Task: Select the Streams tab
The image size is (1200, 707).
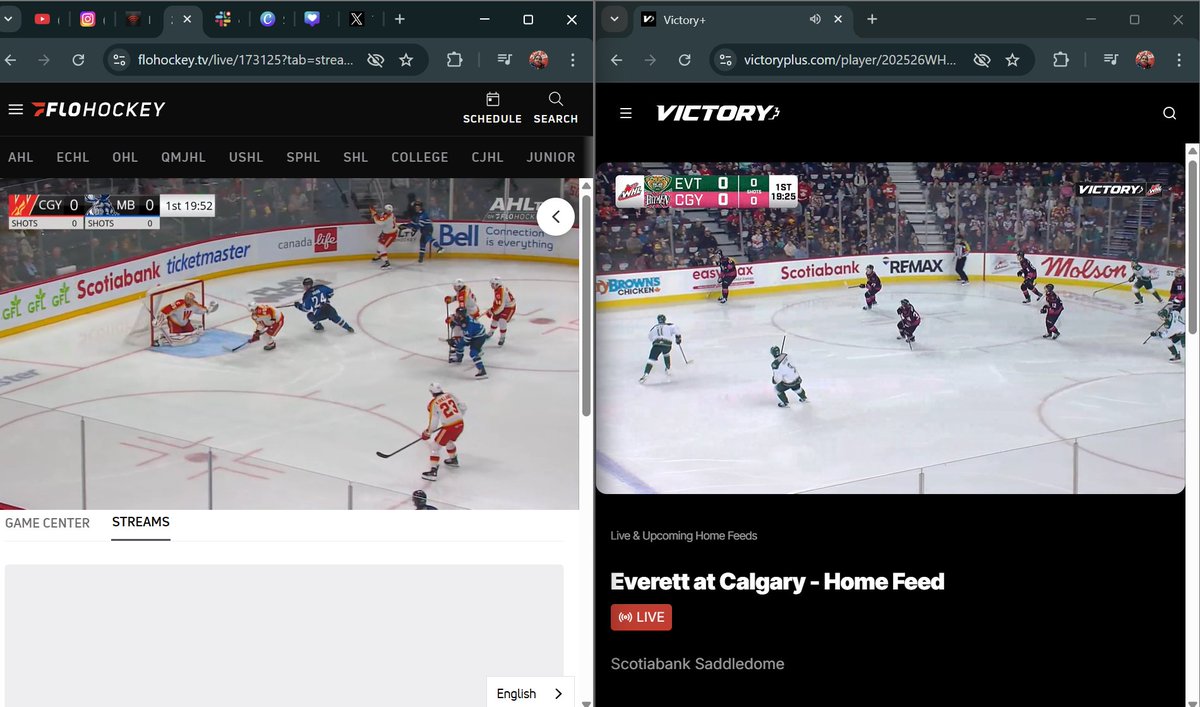Action: pyautogui.click(x=141, y=522)
